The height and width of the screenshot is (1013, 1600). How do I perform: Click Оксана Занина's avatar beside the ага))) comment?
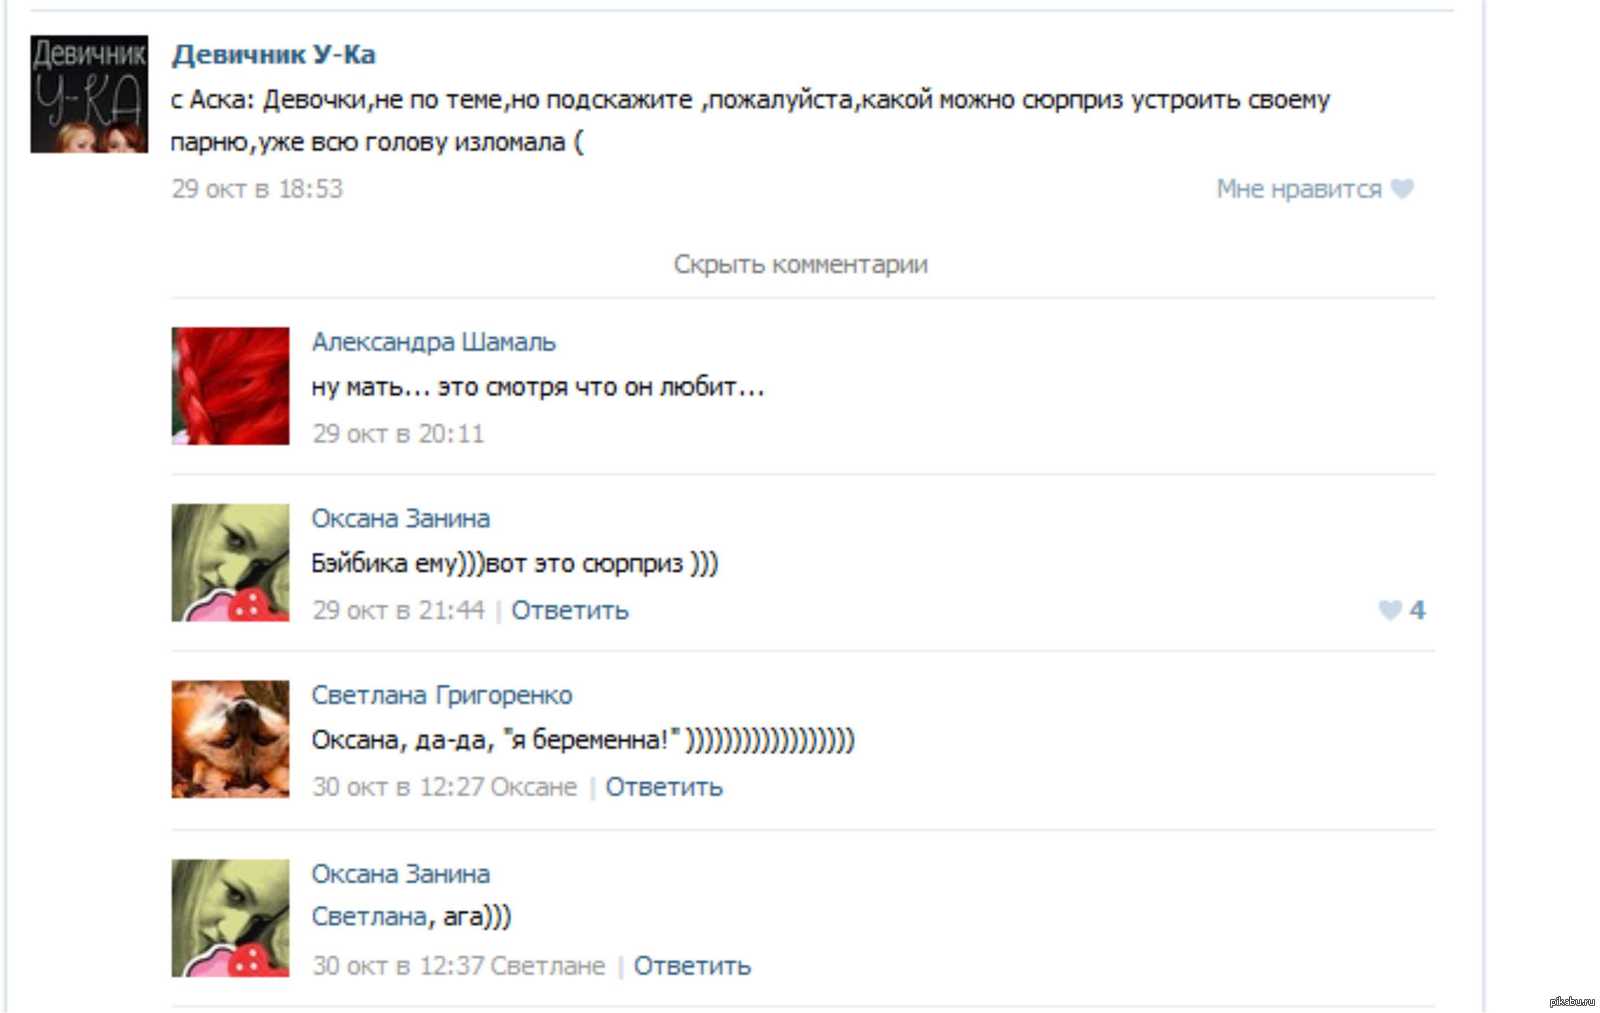coord(230,917)
